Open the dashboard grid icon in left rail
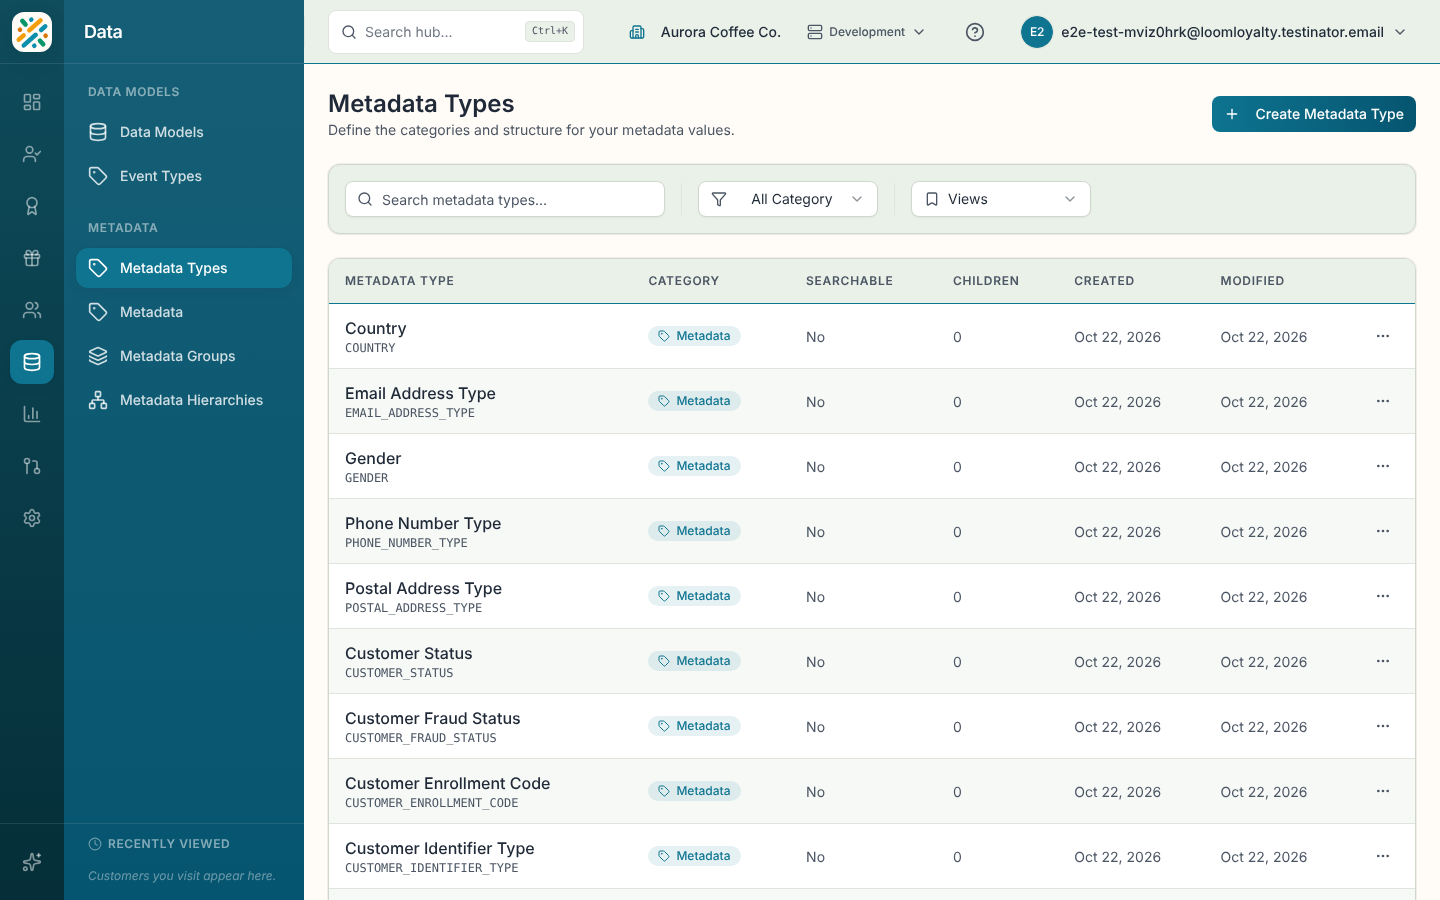The height and width of the screenshot is (900, 1440). [x=32, y=102]
